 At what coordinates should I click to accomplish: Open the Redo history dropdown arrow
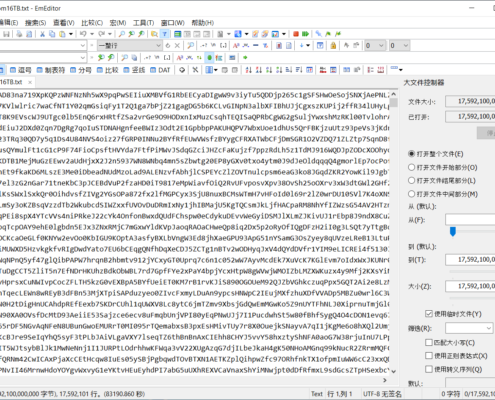click(x=110, y=34)
